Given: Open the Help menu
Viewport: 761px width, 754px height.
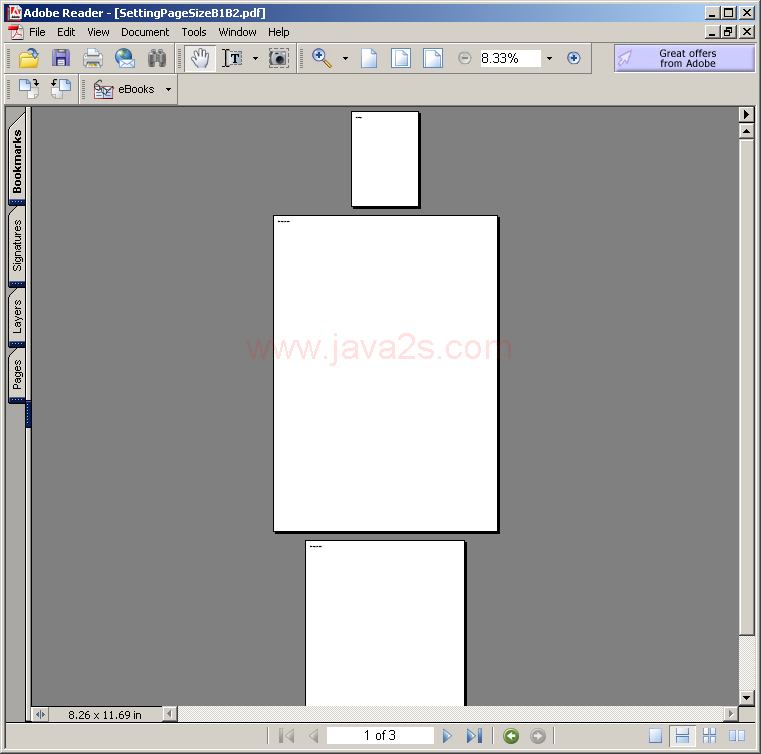Looking at the screenshot, I should coord(279,32).
